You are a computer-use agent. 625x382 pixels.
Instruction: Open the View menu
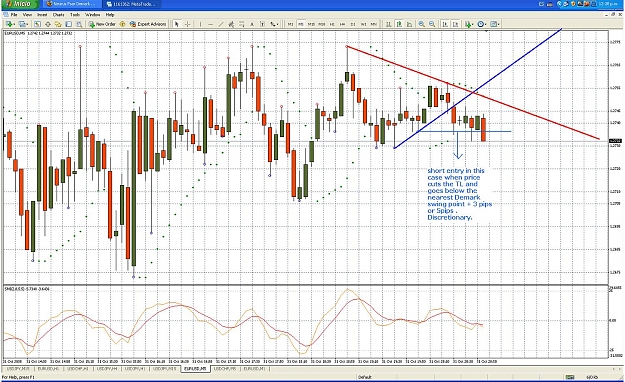[27, 15]
